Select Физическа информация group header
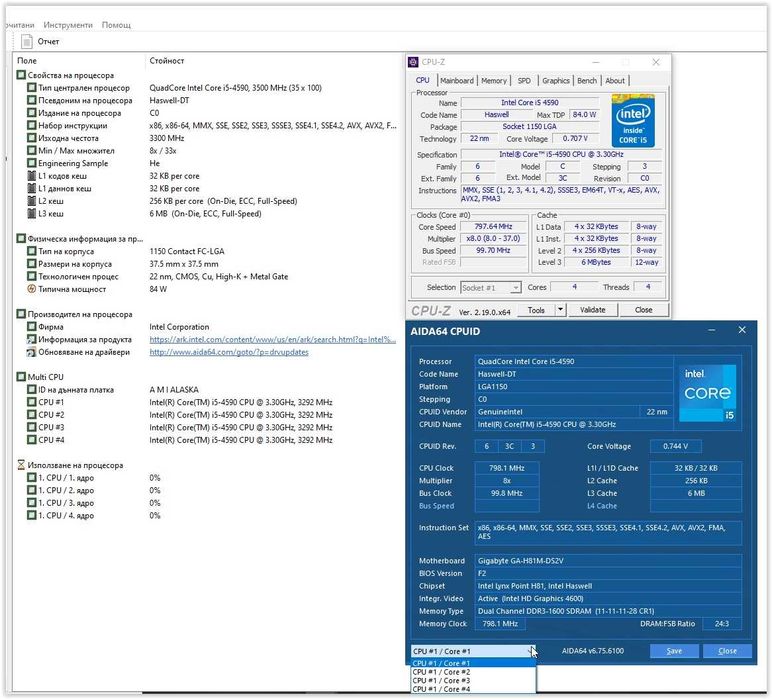The height and width of the screenshot is (699, 772). tap(85, 239)
